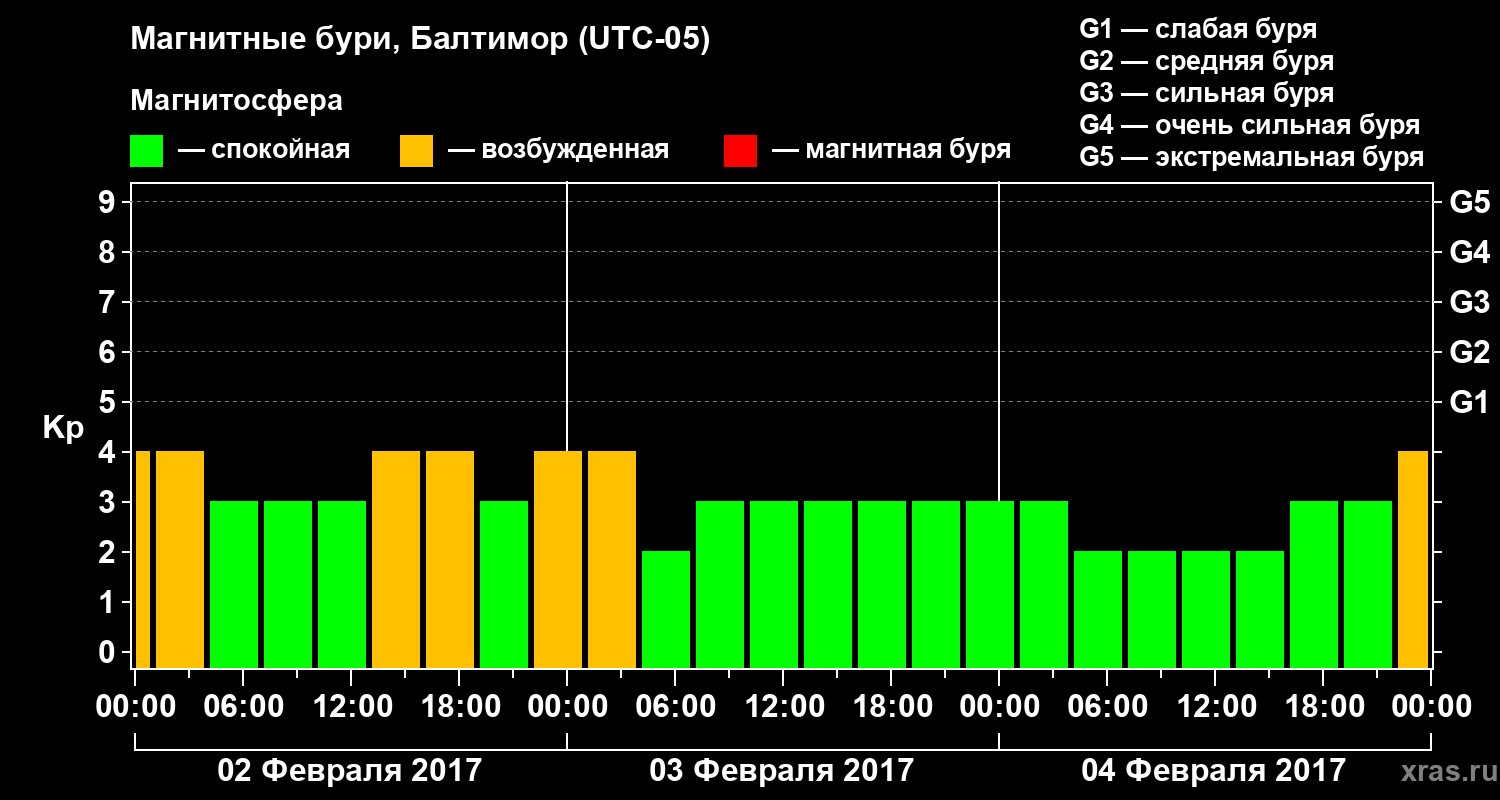
Task: Click the yellow bar crossing the 02/03 Февраля midnight line
Action: (x=558, y=560)
